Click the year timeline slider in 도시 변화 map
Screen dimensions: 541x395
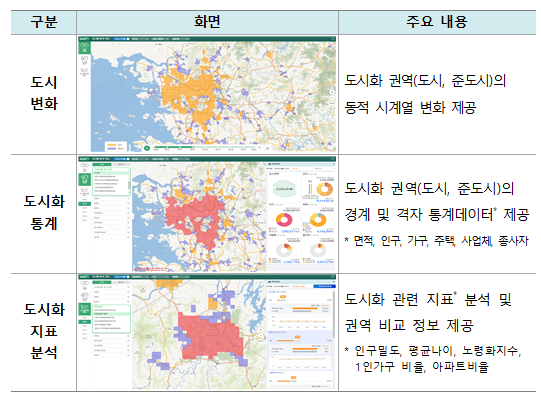205,147
